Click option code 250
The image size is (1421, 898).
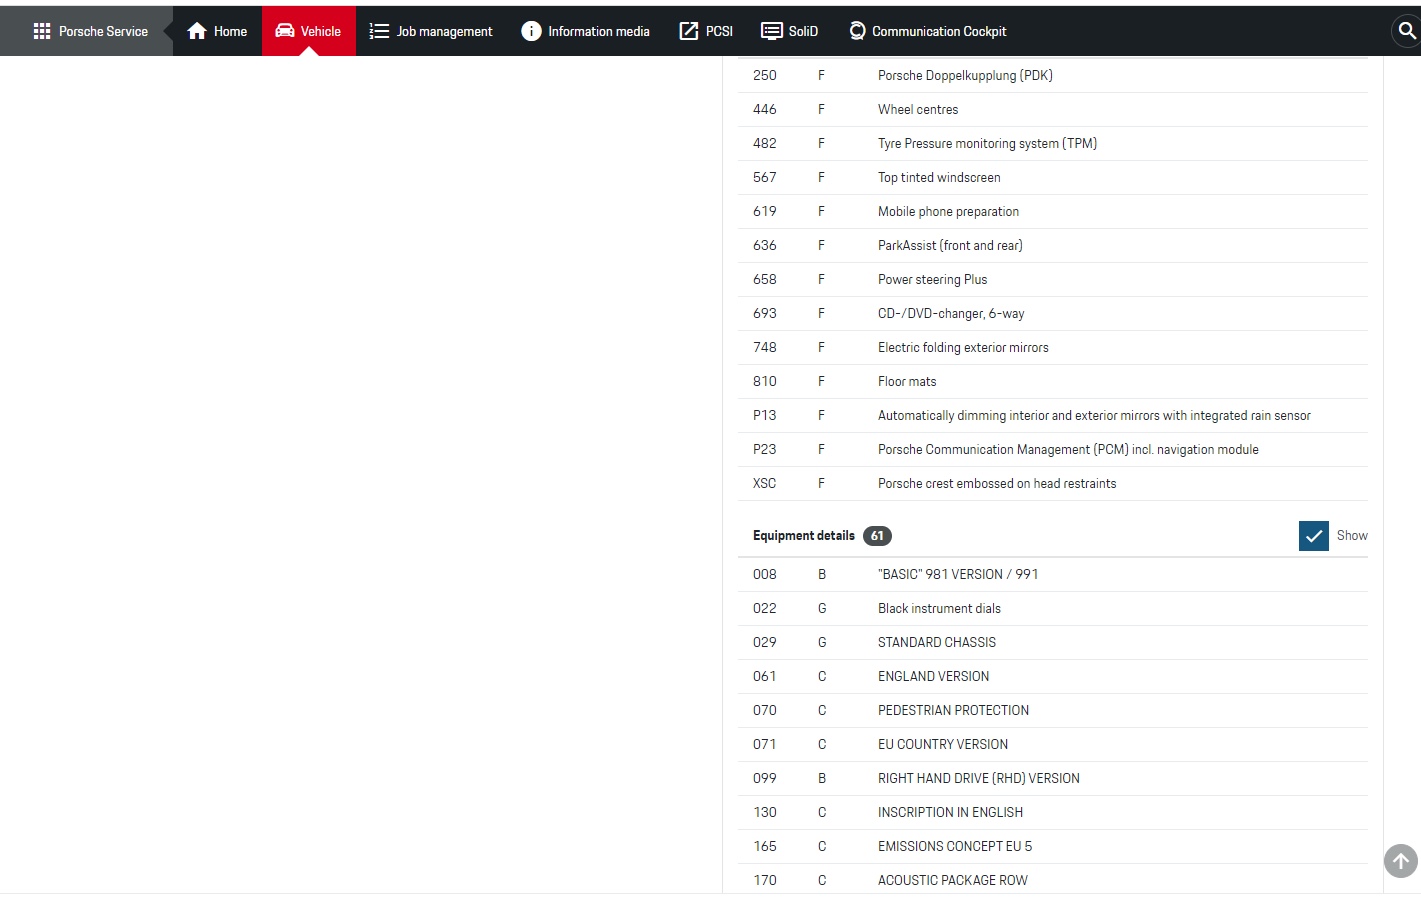click(x=765, y=75)
